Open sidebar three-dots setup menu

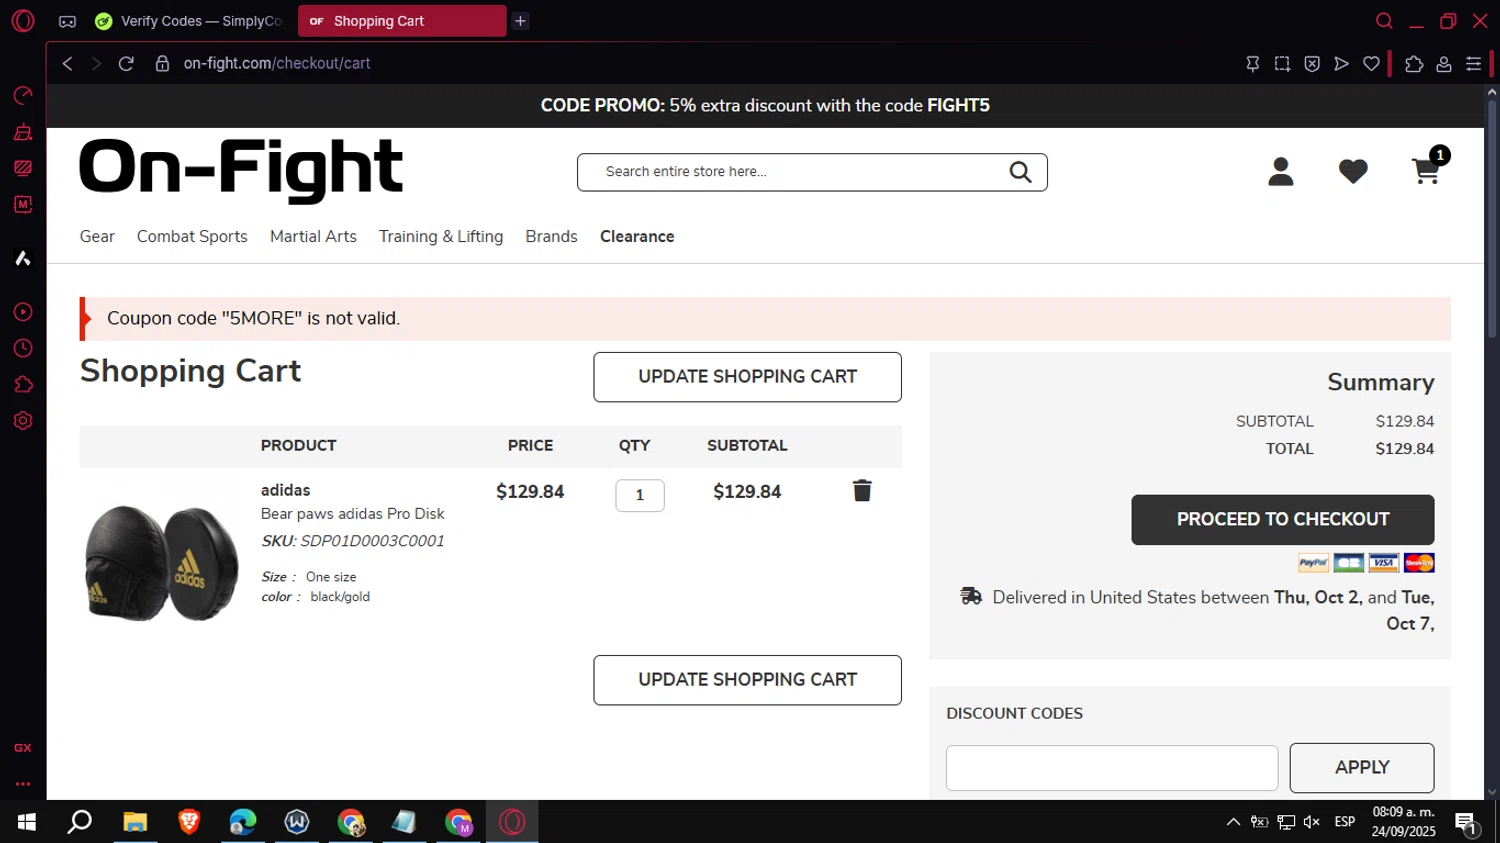point(22,784)
